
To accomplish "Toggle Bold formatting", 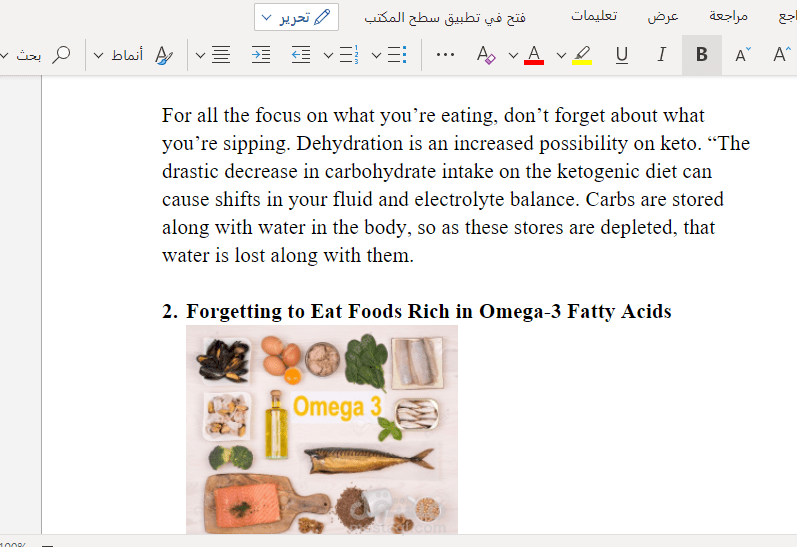I will [701, 55].
